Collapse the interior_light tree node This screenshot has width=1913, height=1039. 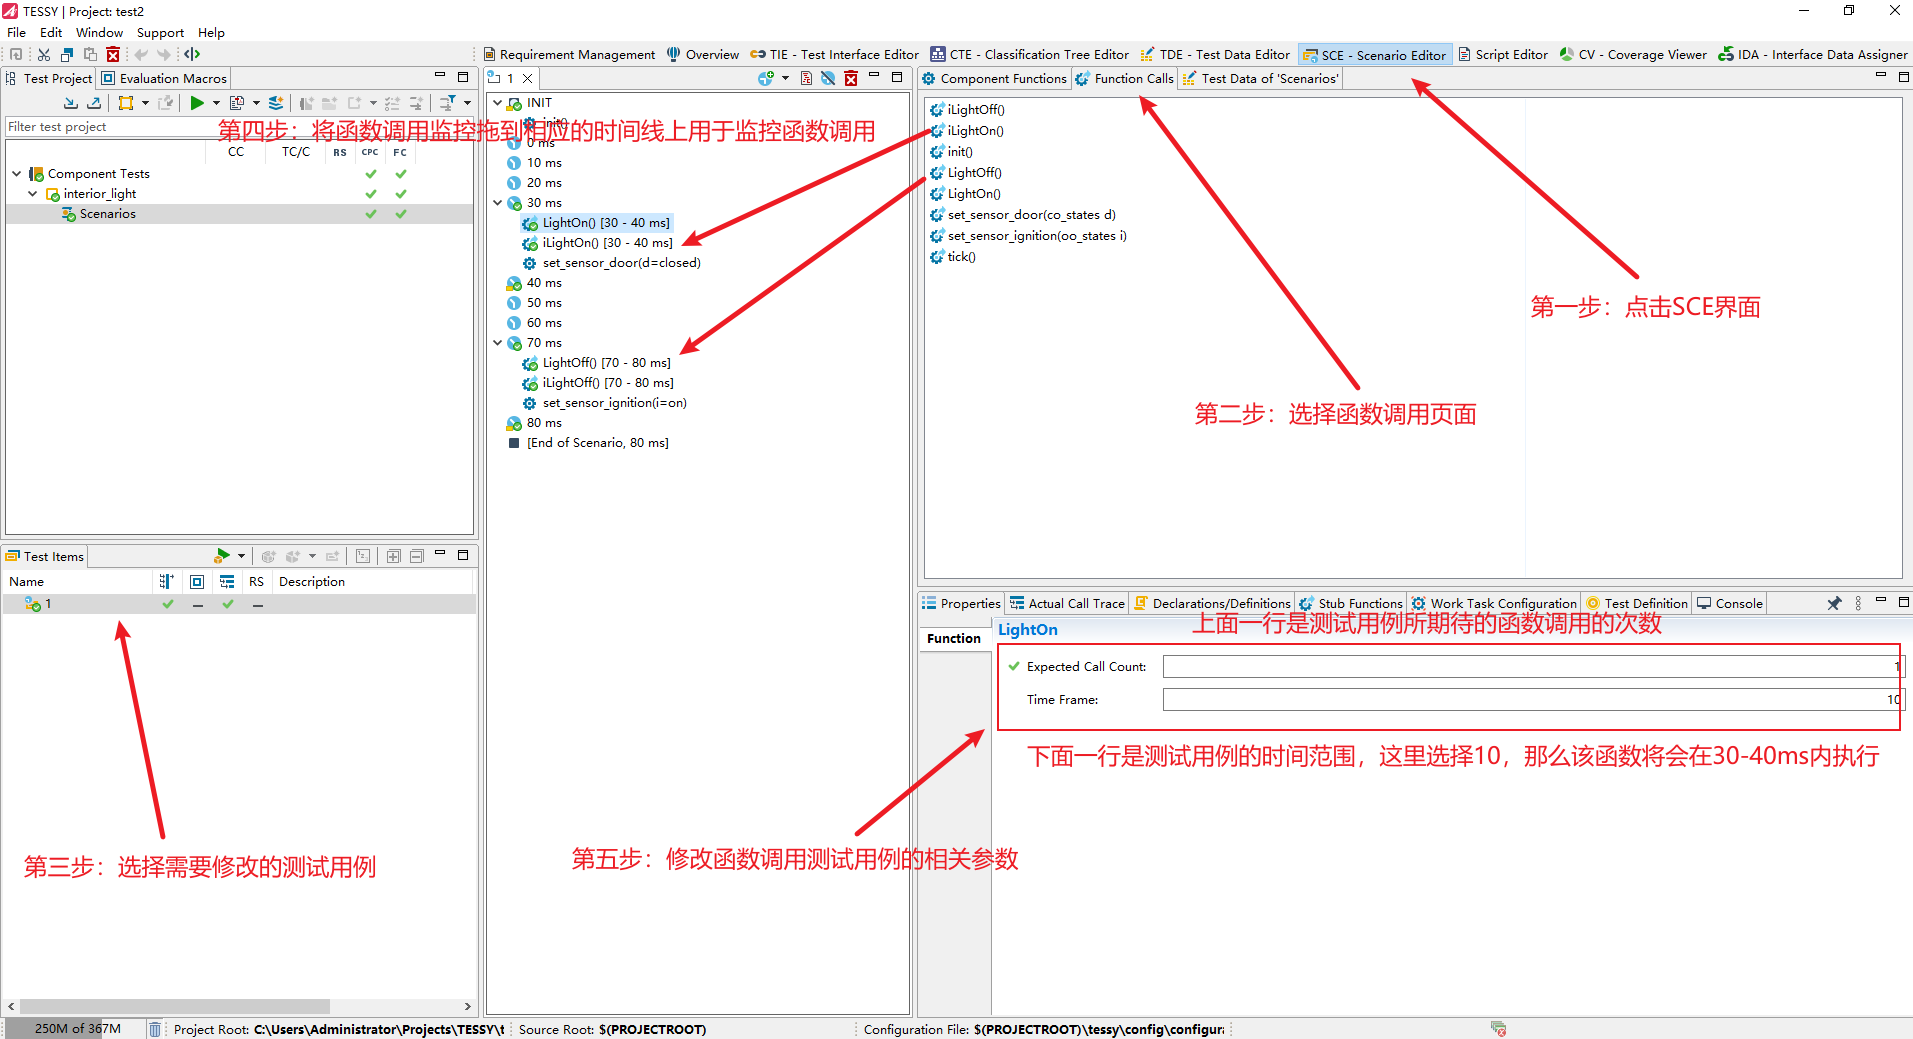coord(33,193)
